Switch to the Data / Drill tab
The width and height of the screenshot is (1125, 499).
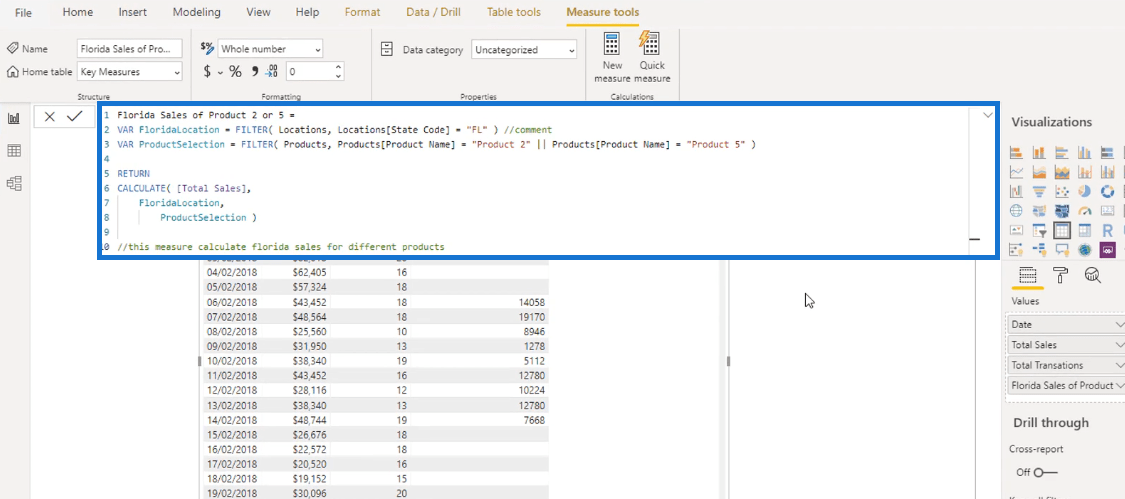click(433, 12)
